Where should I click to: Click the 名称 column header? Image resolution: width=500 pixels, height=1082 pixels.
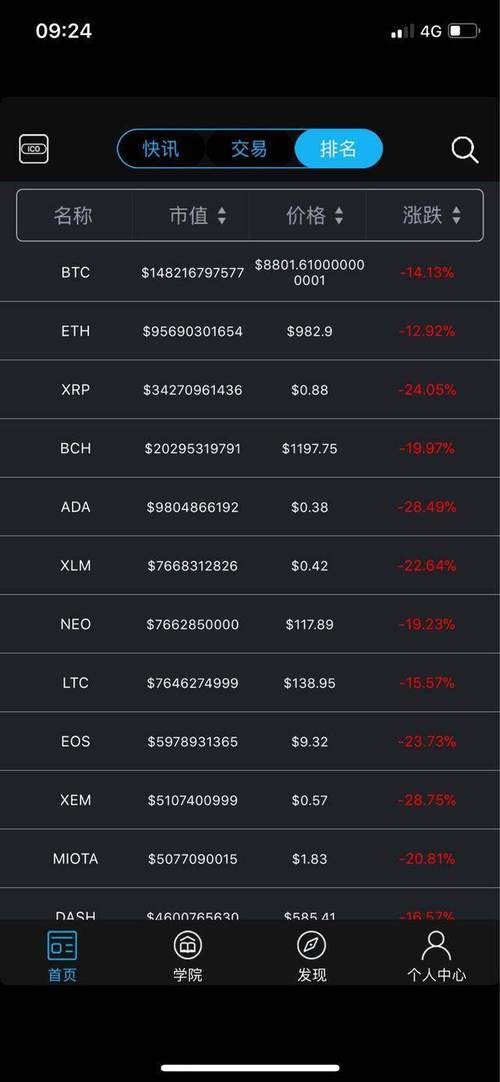pos(73,216)
